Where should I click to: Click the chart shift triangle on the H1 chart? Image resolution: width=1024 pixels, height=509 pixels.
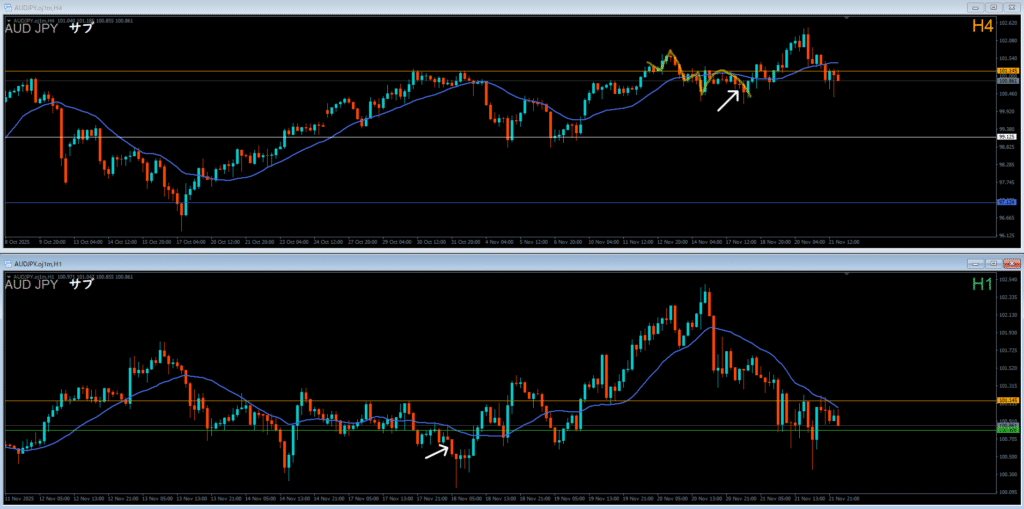846,276
